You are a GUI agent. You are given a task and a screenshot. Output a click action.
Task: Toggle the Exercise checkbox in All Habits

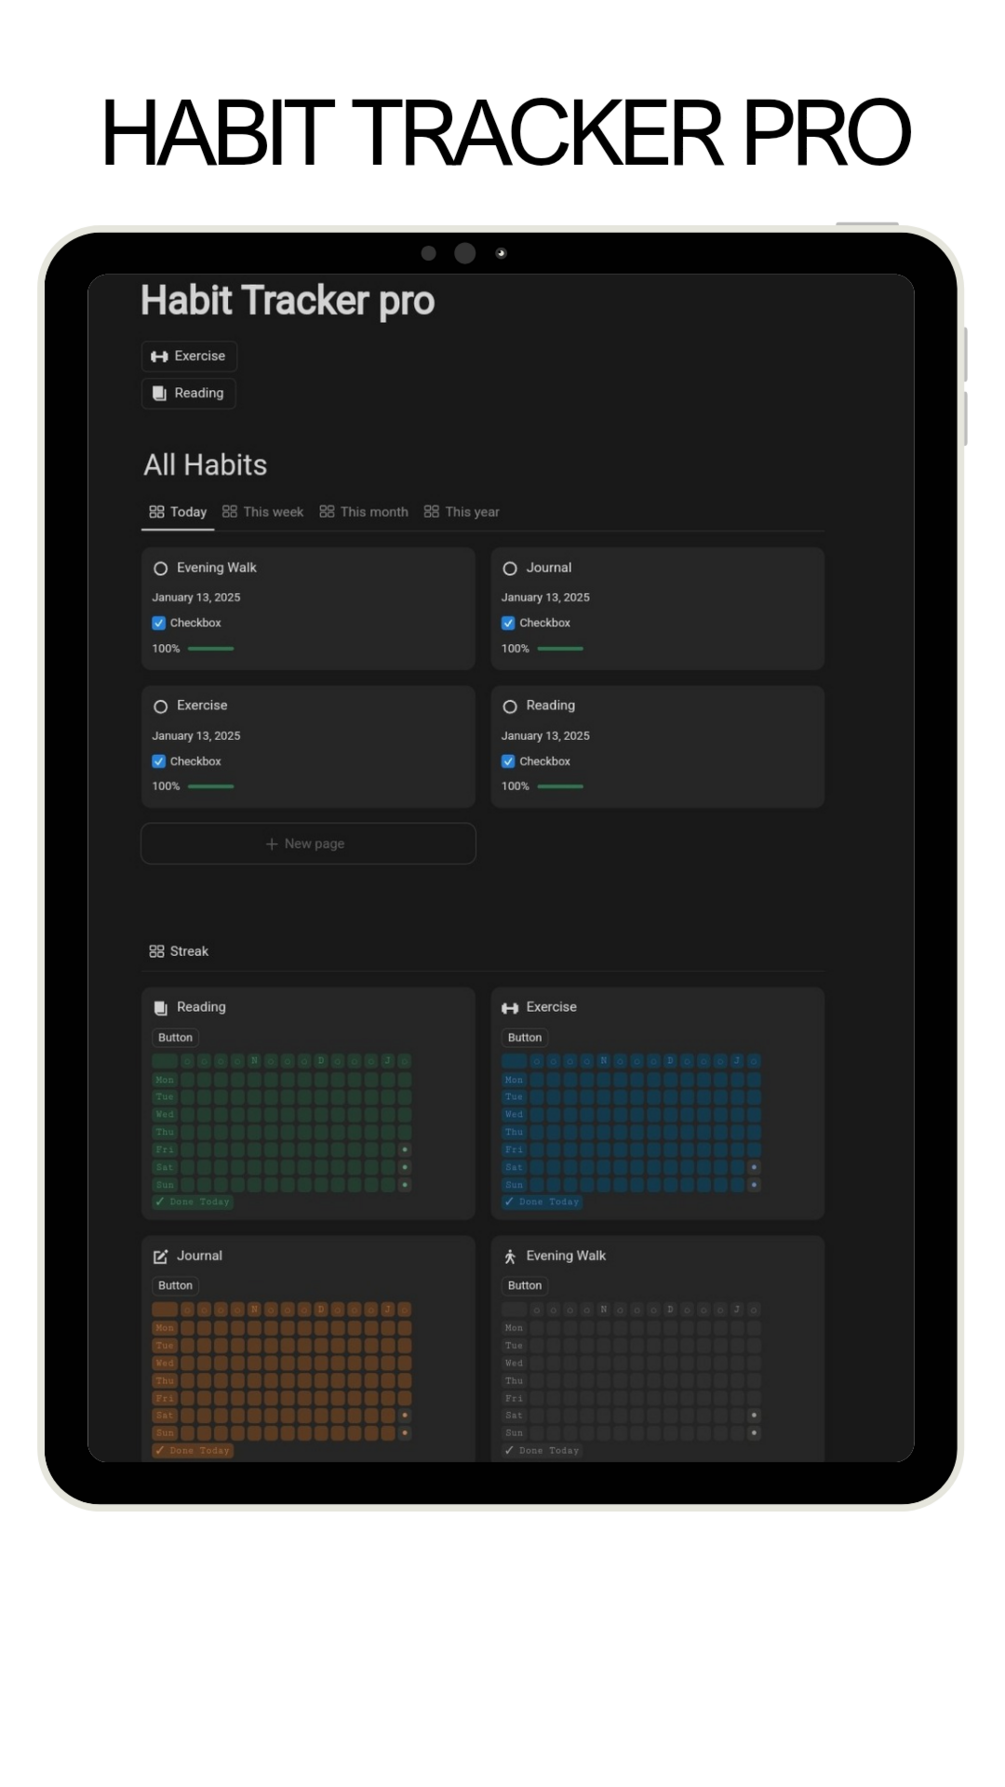coord(159,761)
